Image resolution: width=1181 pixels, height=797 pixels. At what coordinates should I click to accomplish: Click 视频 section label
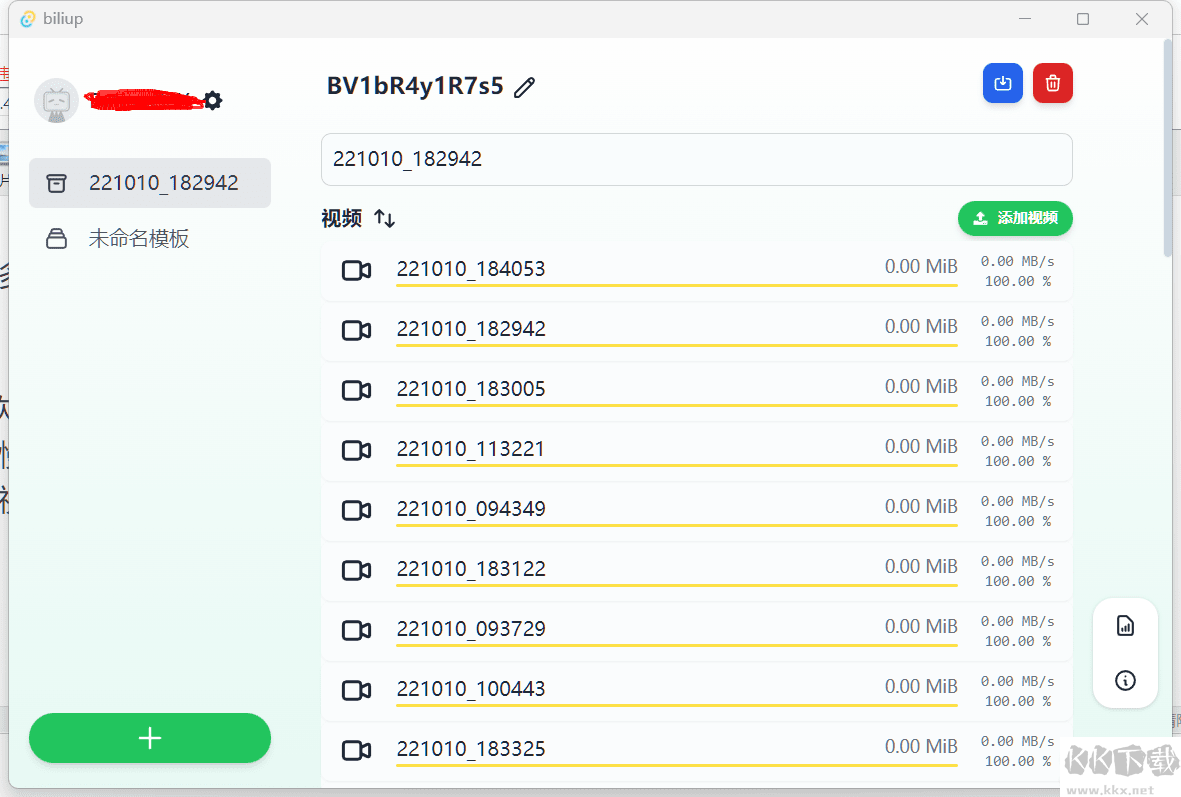pyautogui.click(x=341, y=218)
